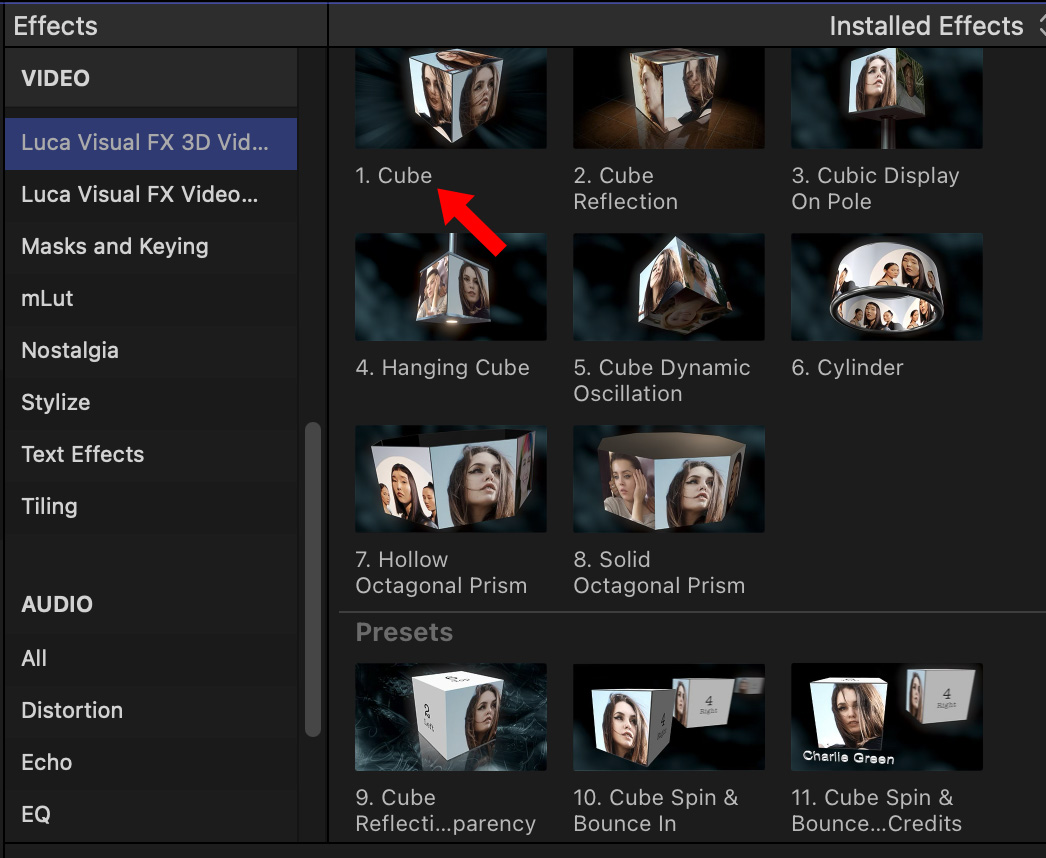The height and width of the screenshot is (858, 1046).
Task: Choose the 7. Hollow Octagonal Prism thumbnail
Action: [x=450, y=479]
